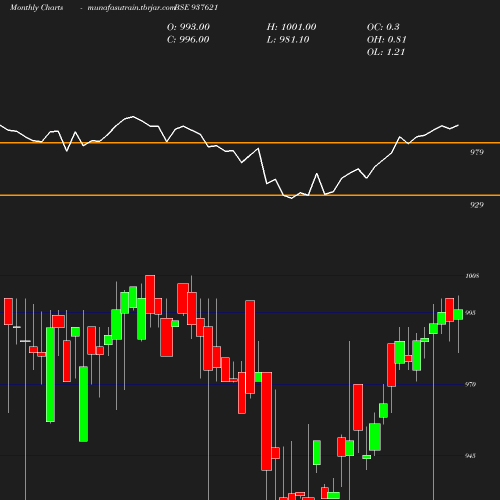This screenshot has height=500, width=500.
Task: Select the 'Monthly Charts' title text
Action: coord(37,7)
